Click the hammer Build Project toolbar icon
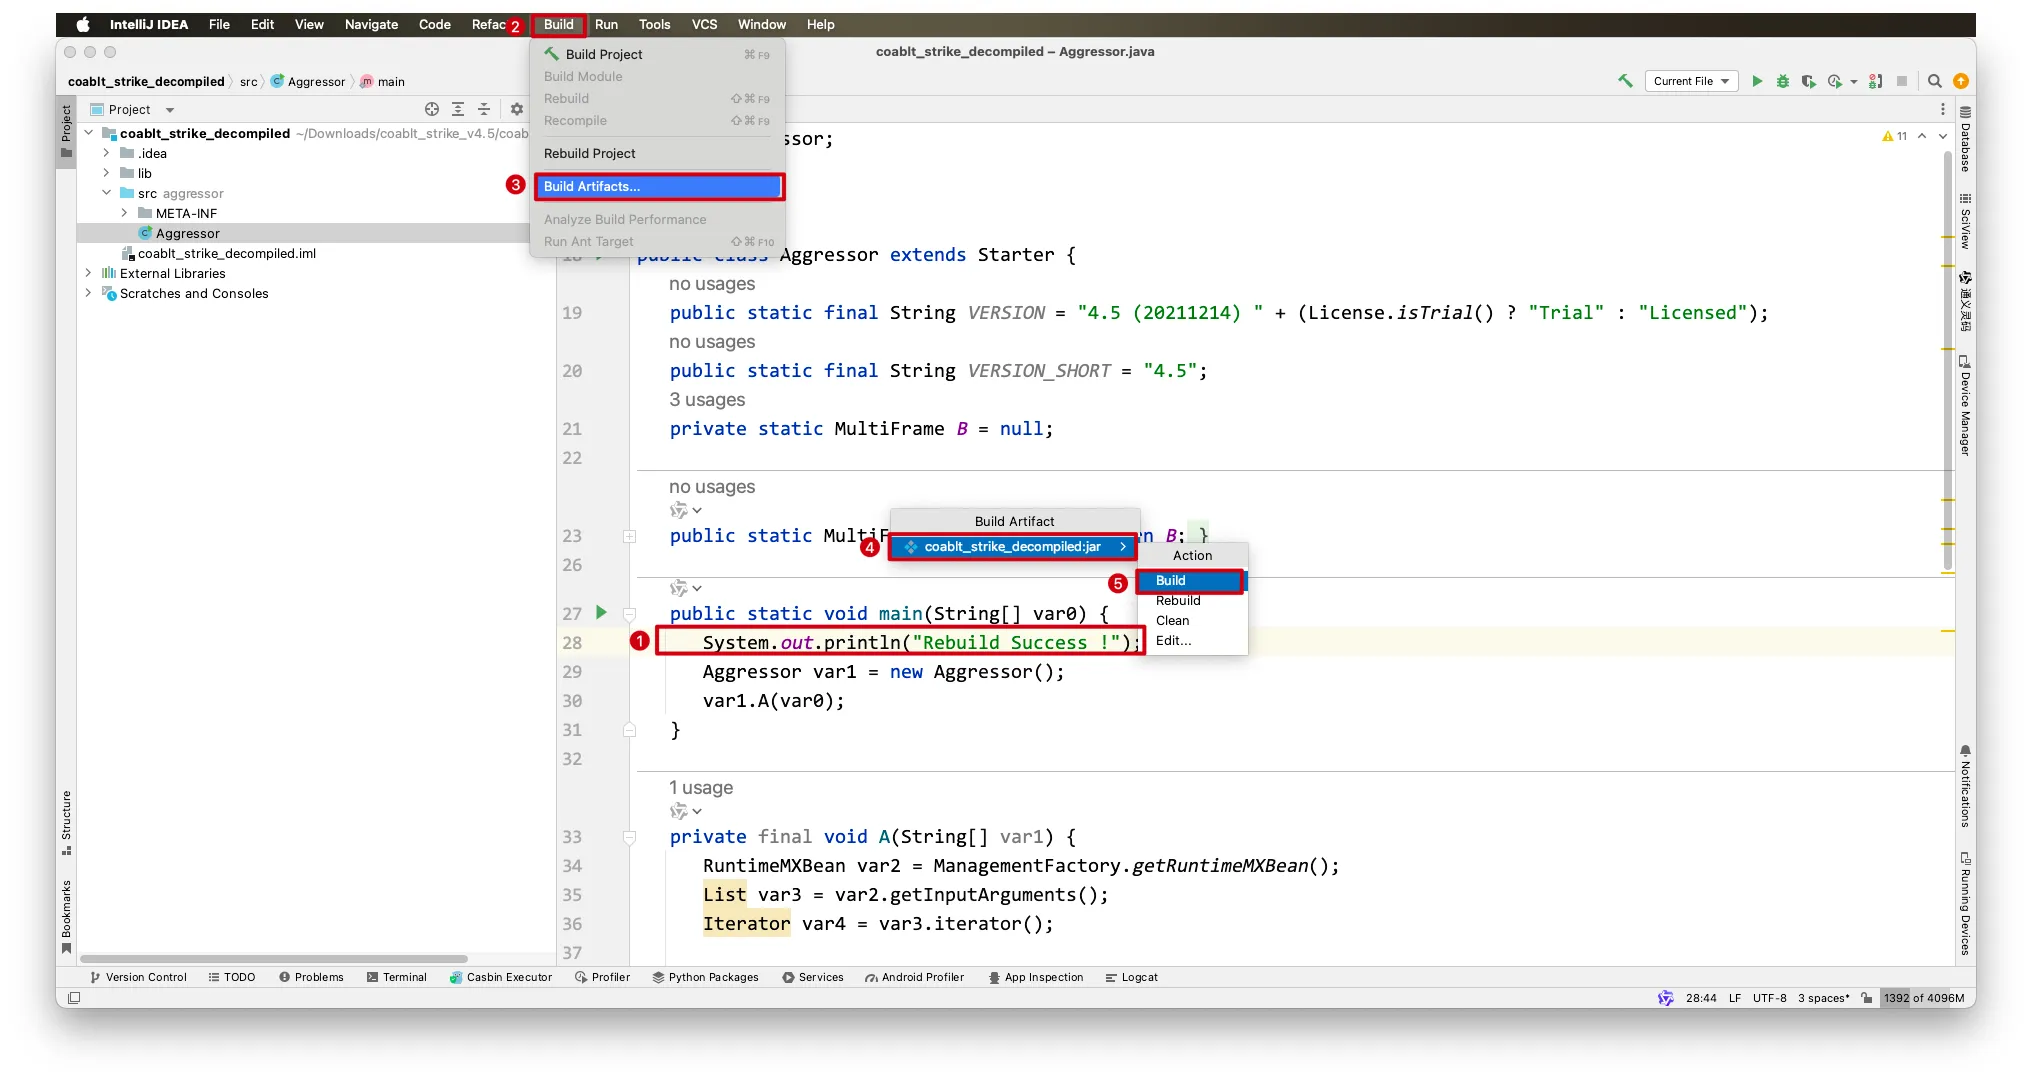Viewport: 2032px width, 1082px height. (x=1625, y=81)
